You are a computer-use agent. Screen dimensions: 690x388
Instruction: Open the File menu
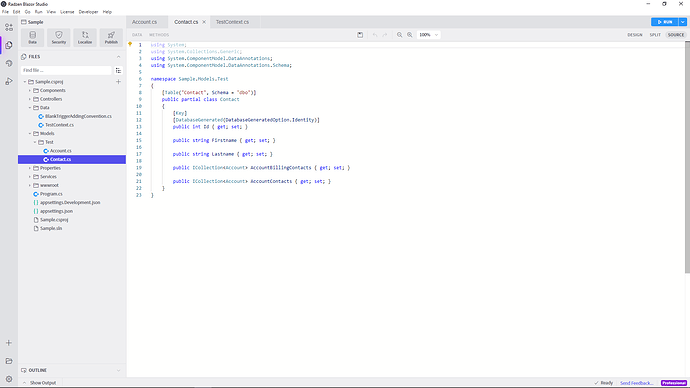coord(5,12)
